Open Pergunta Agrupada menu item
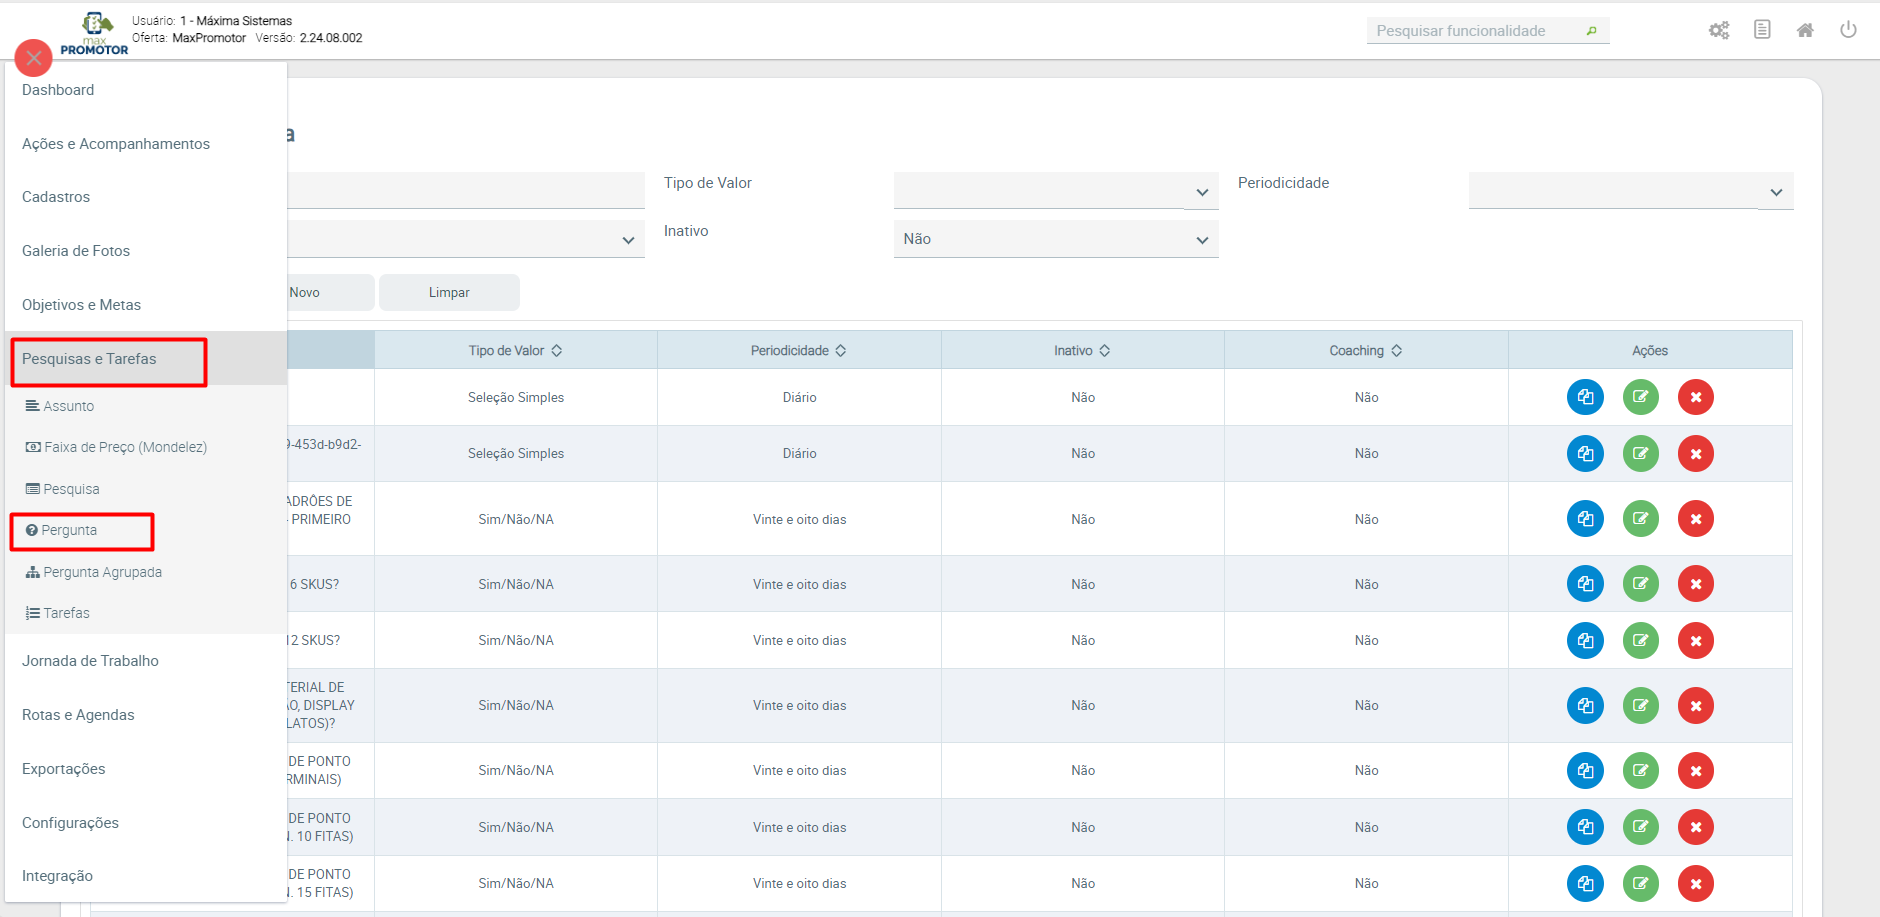This screenshot has height=917, width=1880. point(102,572)
